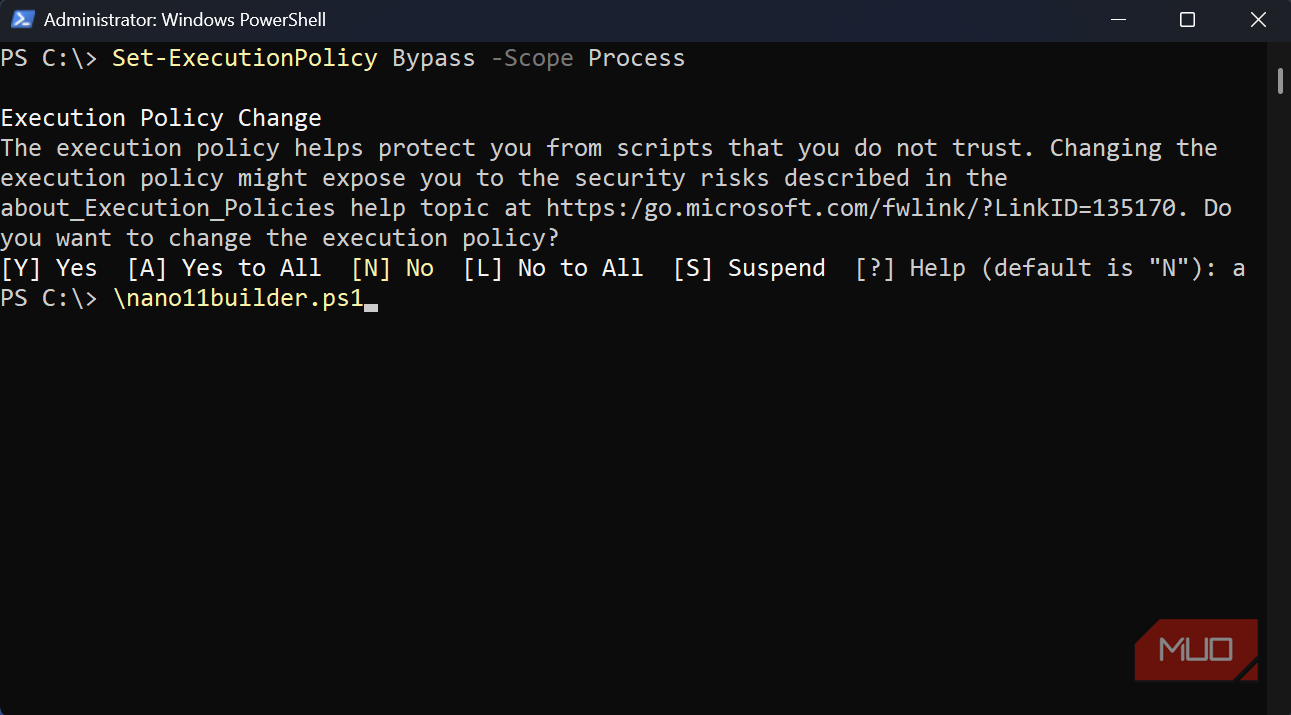Click the "-Scope" parameter text
Image resolution: width=1291 pixels, height=715 pixels.
[x=532, y=58]
